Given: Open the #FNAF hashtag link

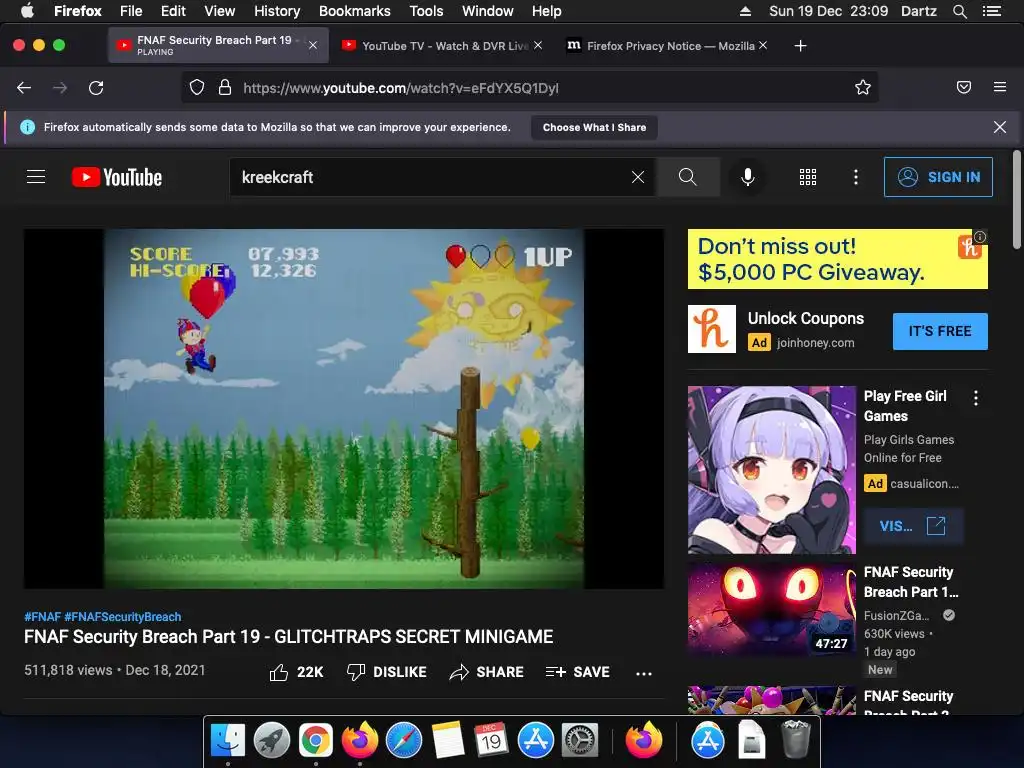Looking at the screenshot, I should click(42, 616).
